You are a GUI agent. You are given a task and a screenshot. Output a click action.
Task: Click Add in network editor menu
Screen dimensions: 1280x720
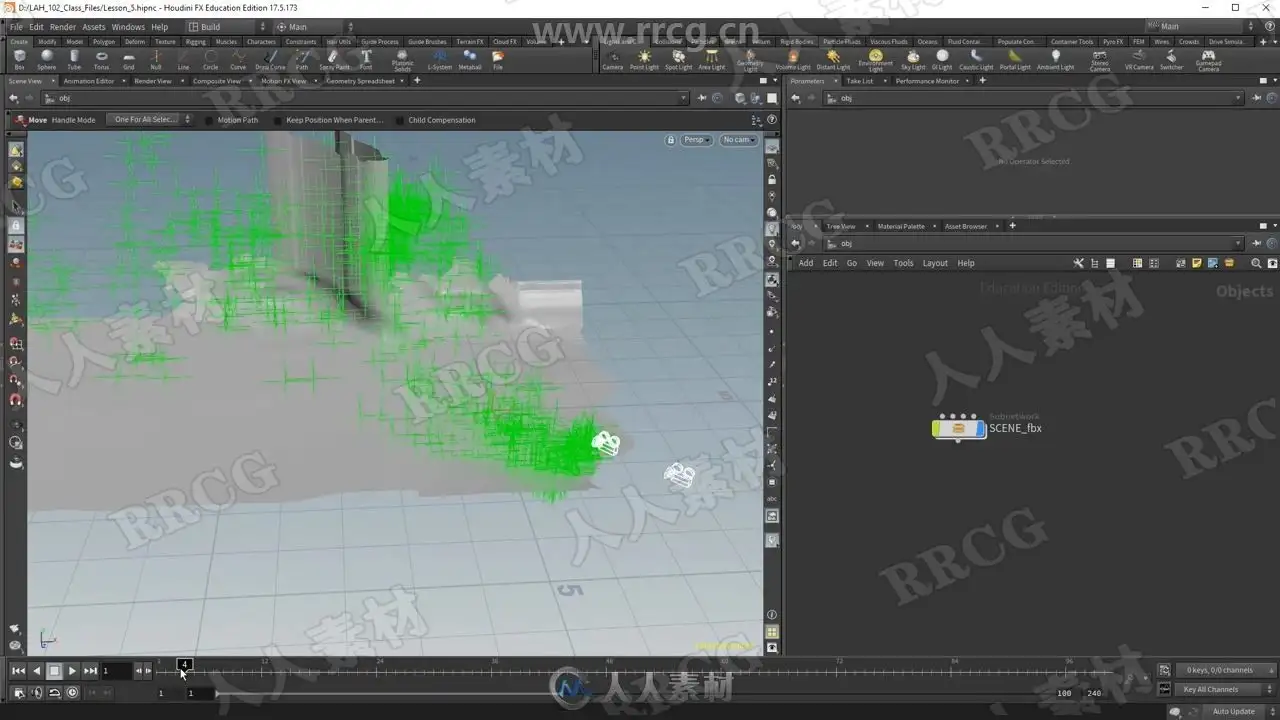pyautogui.click(x=806, y=263)
